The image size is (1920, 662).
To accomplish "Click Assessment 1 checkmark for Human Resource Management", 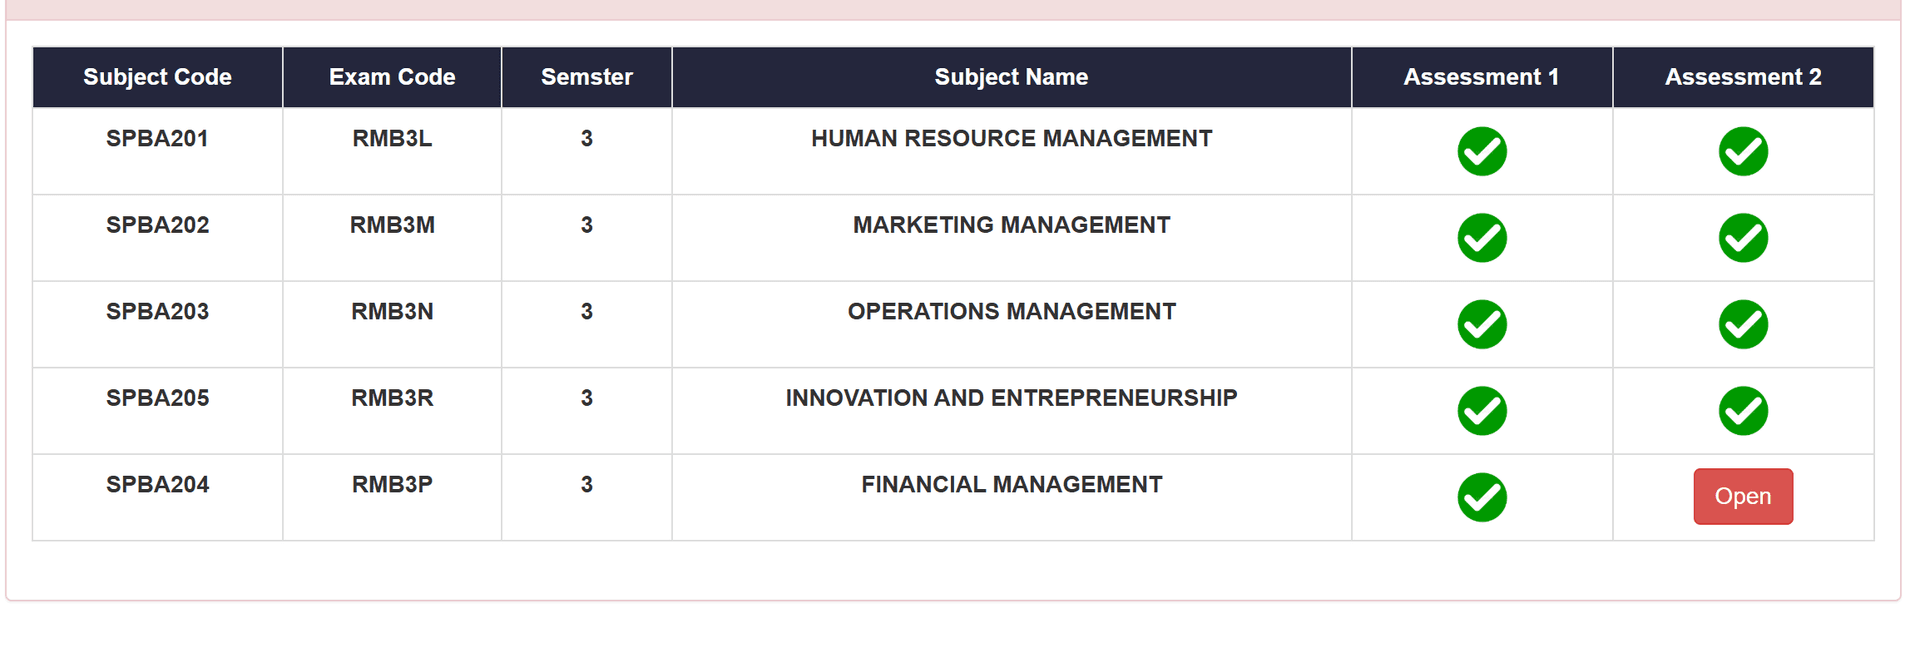I will click(x=1481, y=152).
